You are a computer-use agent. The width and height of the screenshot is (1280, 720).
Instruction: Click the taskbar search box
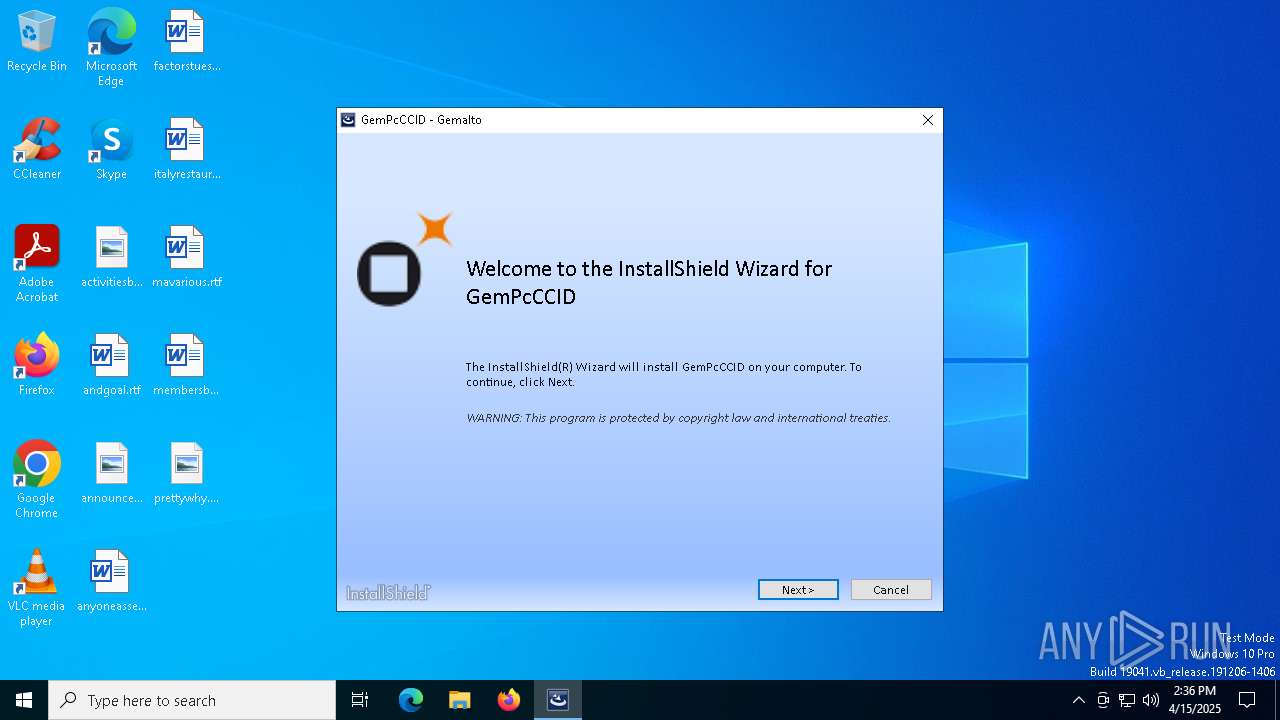[x=192, y=700]
